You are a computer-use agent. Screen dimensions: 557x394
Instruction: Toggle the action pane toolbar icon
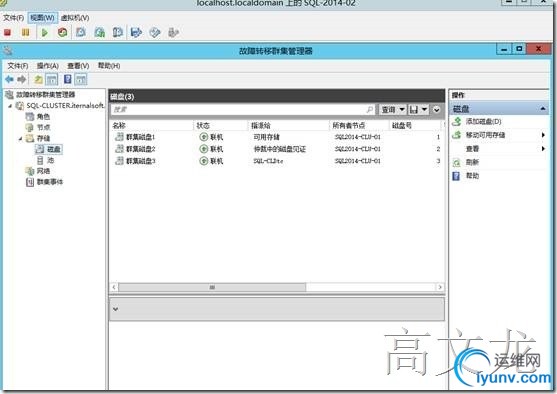[81, 80]
